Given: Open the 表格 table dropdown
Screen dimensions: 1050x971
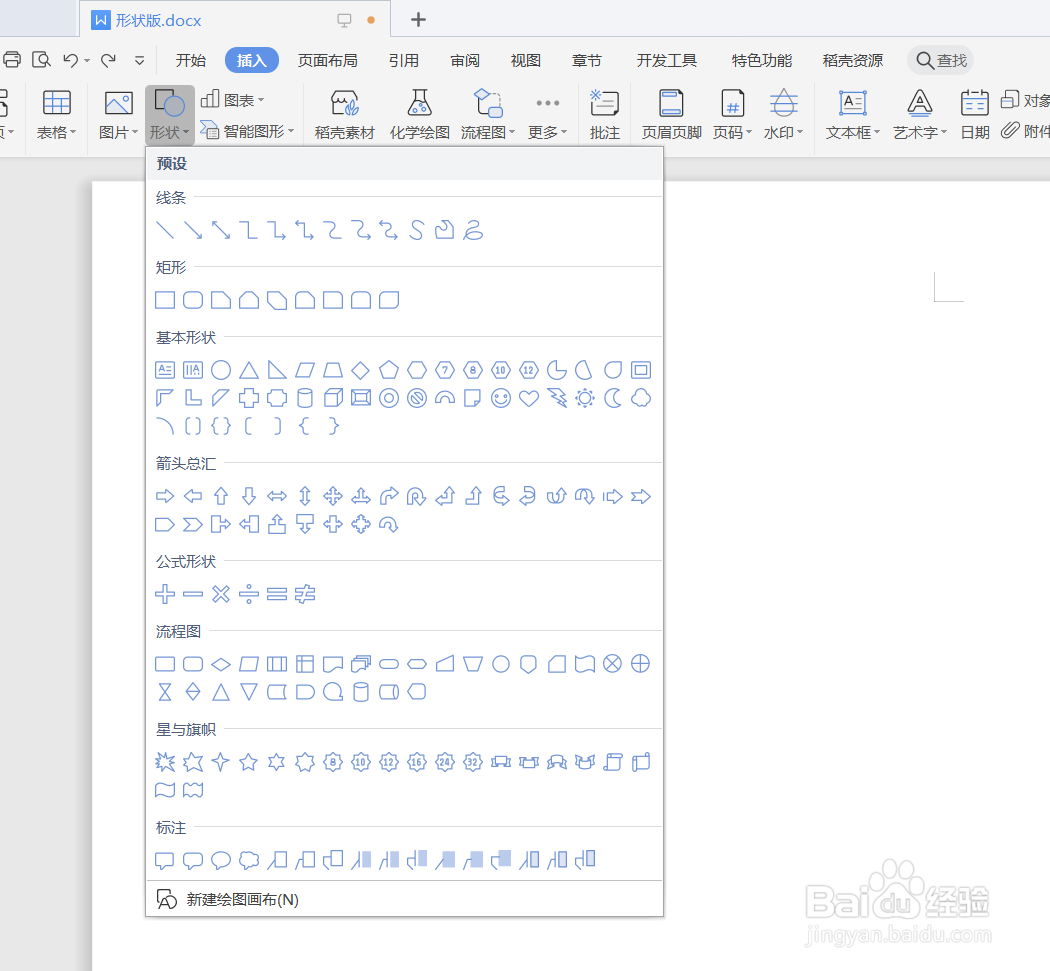Looking at the screenshot, I should tap(56, 115).
